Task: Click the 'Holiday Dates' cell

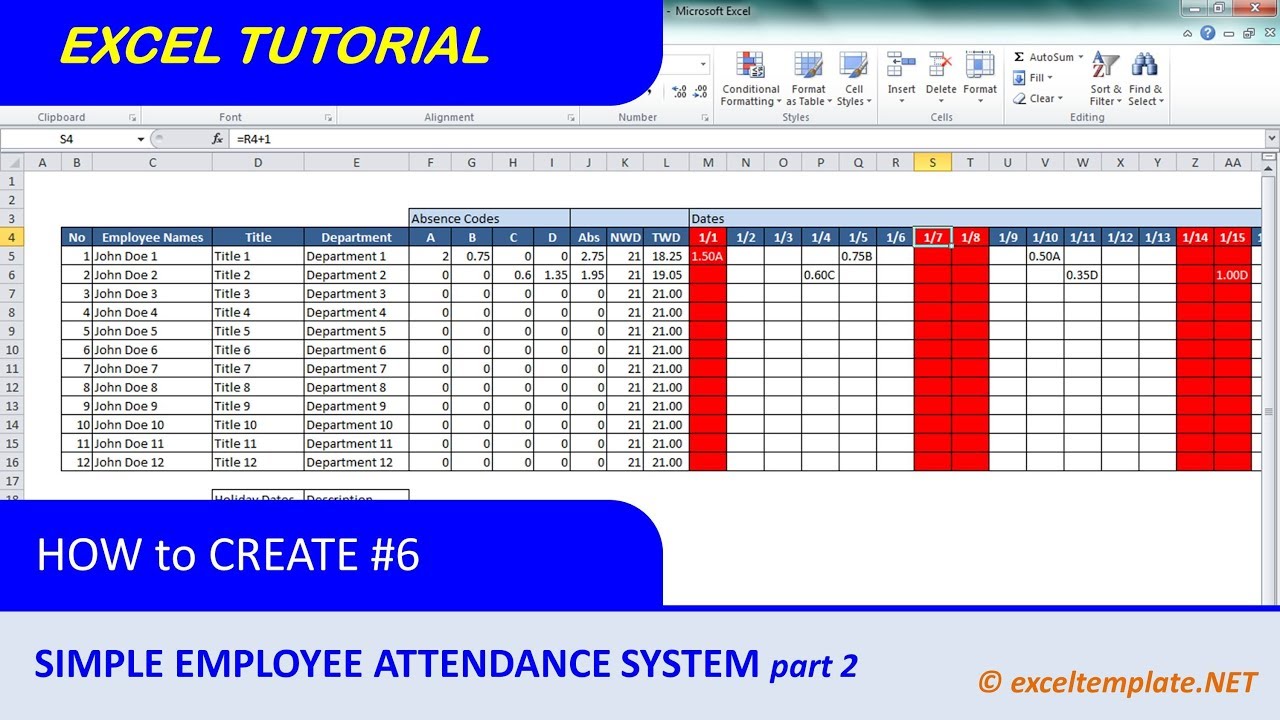Action: tap(258, 496)
